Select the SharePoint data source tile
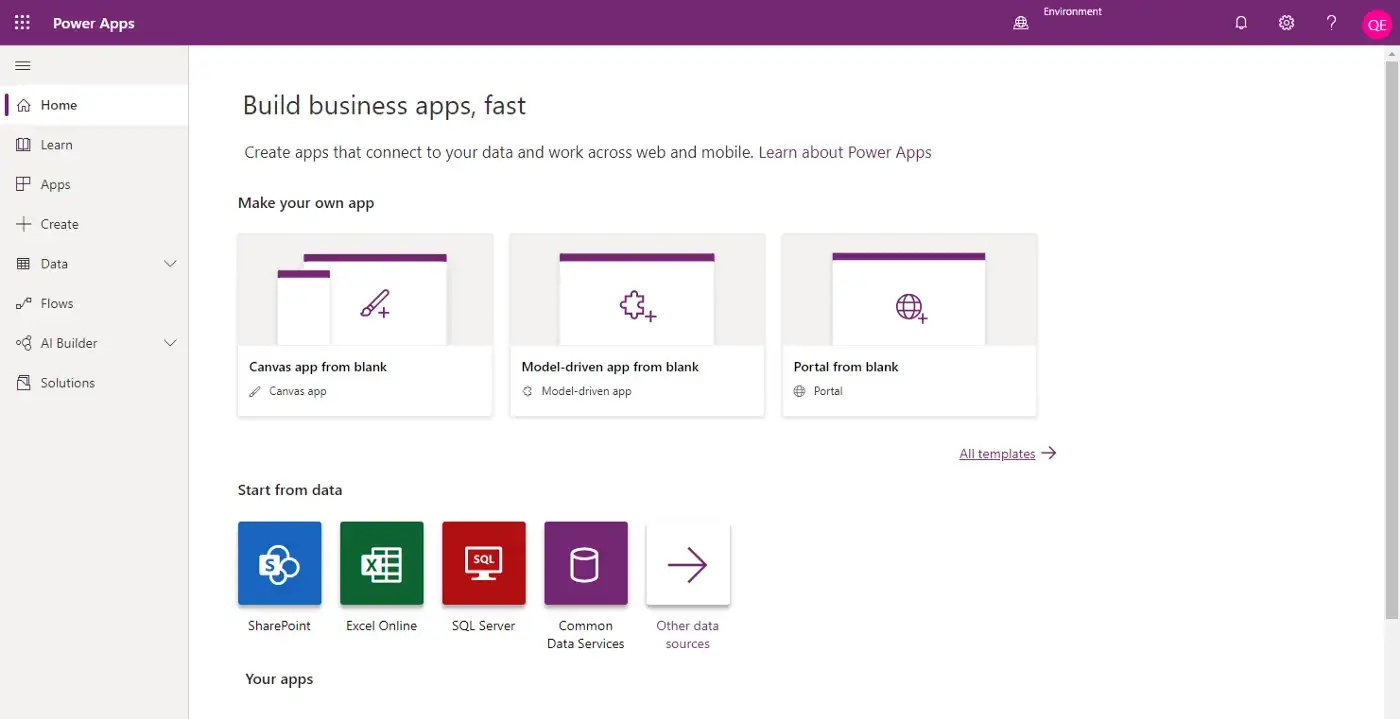1400x719 pixels. click(280, 563)
